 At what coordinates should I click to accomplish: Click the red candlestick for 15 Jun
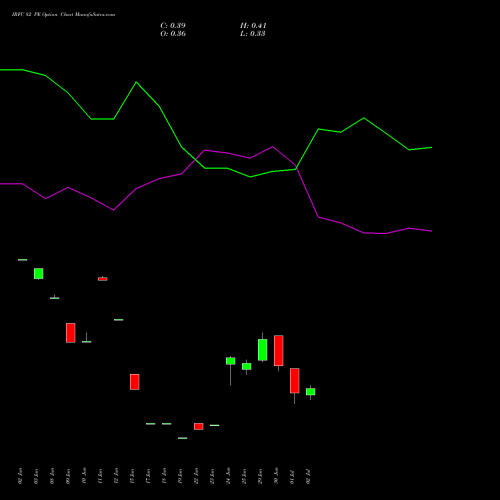coord(135,382)
